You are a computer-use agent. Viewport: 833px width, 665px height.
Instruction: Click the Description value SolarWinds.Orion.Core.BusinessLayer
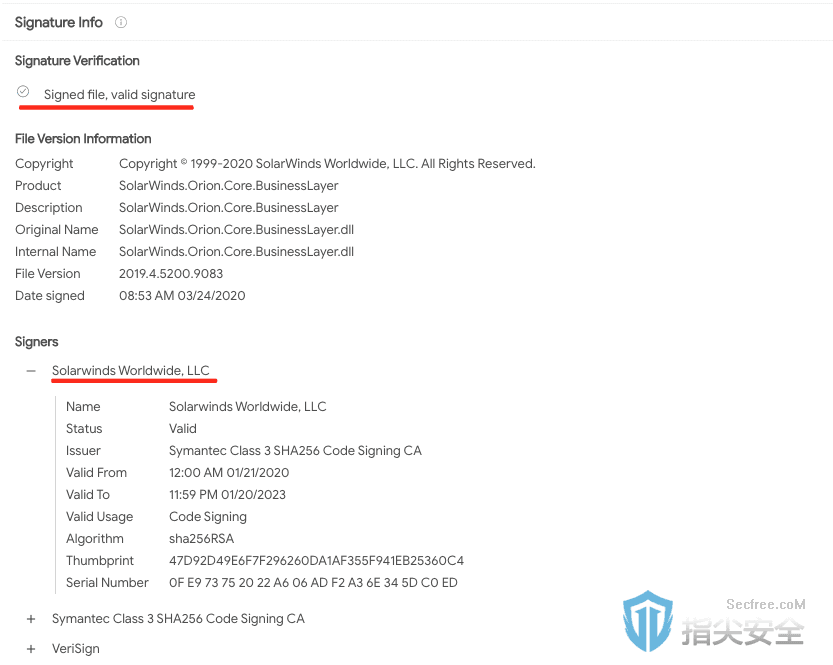click(228, 208)
